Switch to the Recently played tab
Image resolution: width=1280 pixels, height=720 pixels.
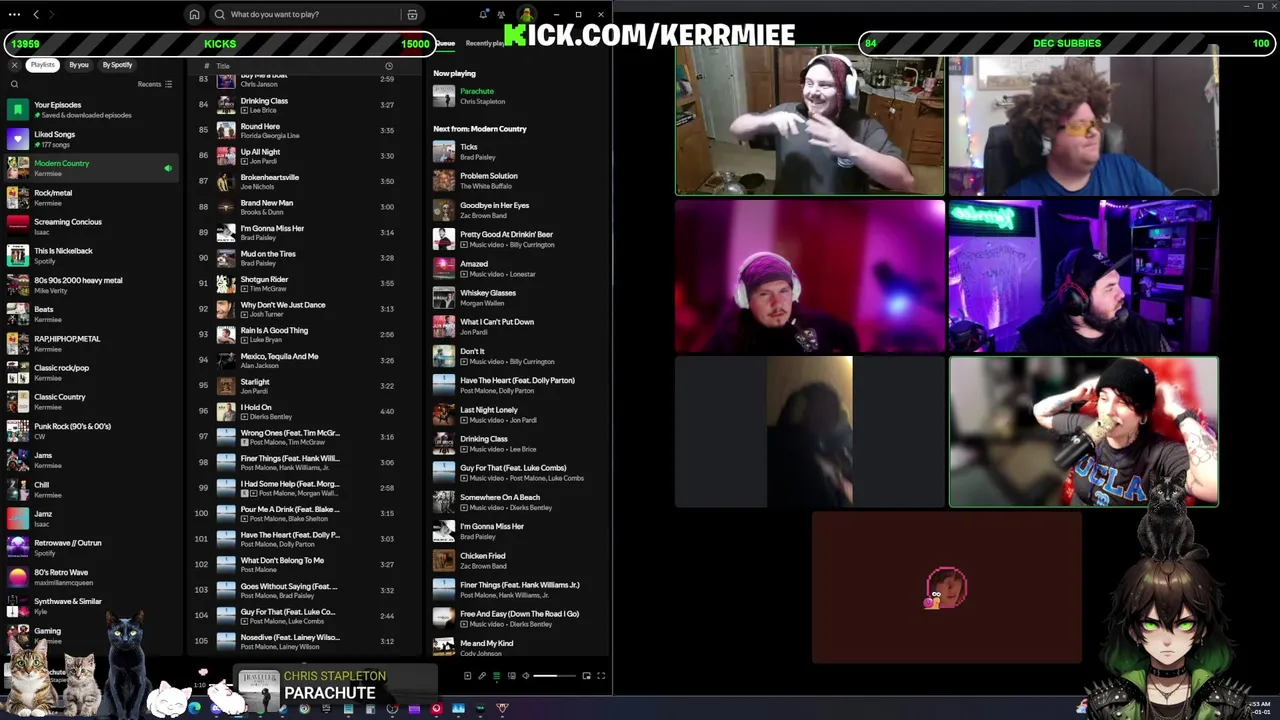click(x=486, y=43)
